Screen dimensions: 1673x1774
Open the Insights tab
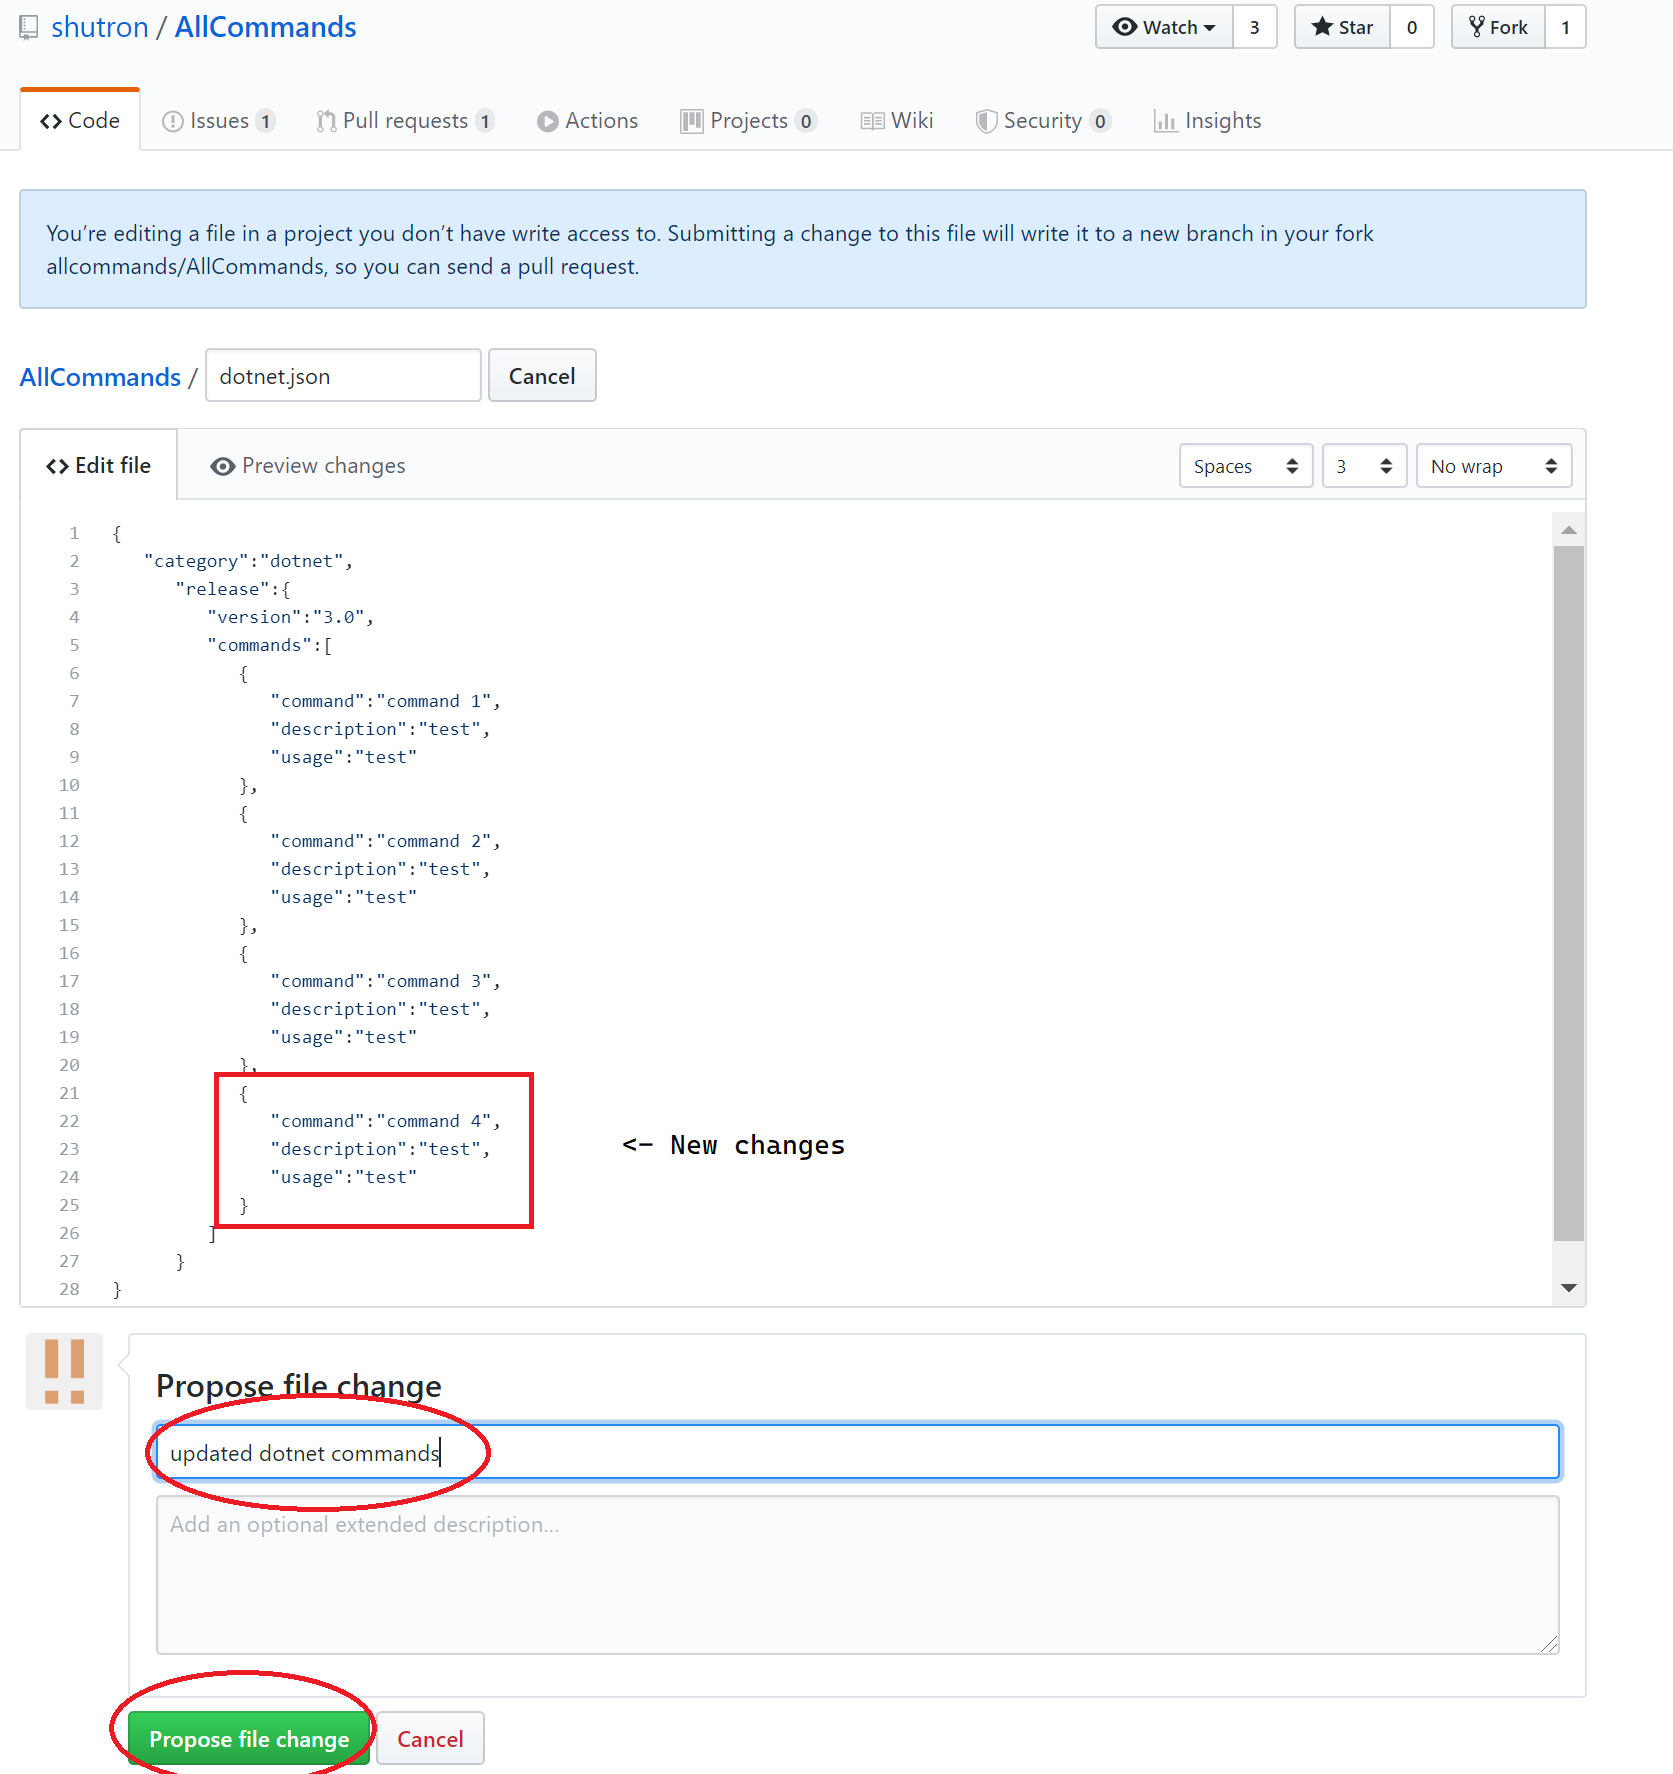pyautogui.click(x=1207, y=121)
